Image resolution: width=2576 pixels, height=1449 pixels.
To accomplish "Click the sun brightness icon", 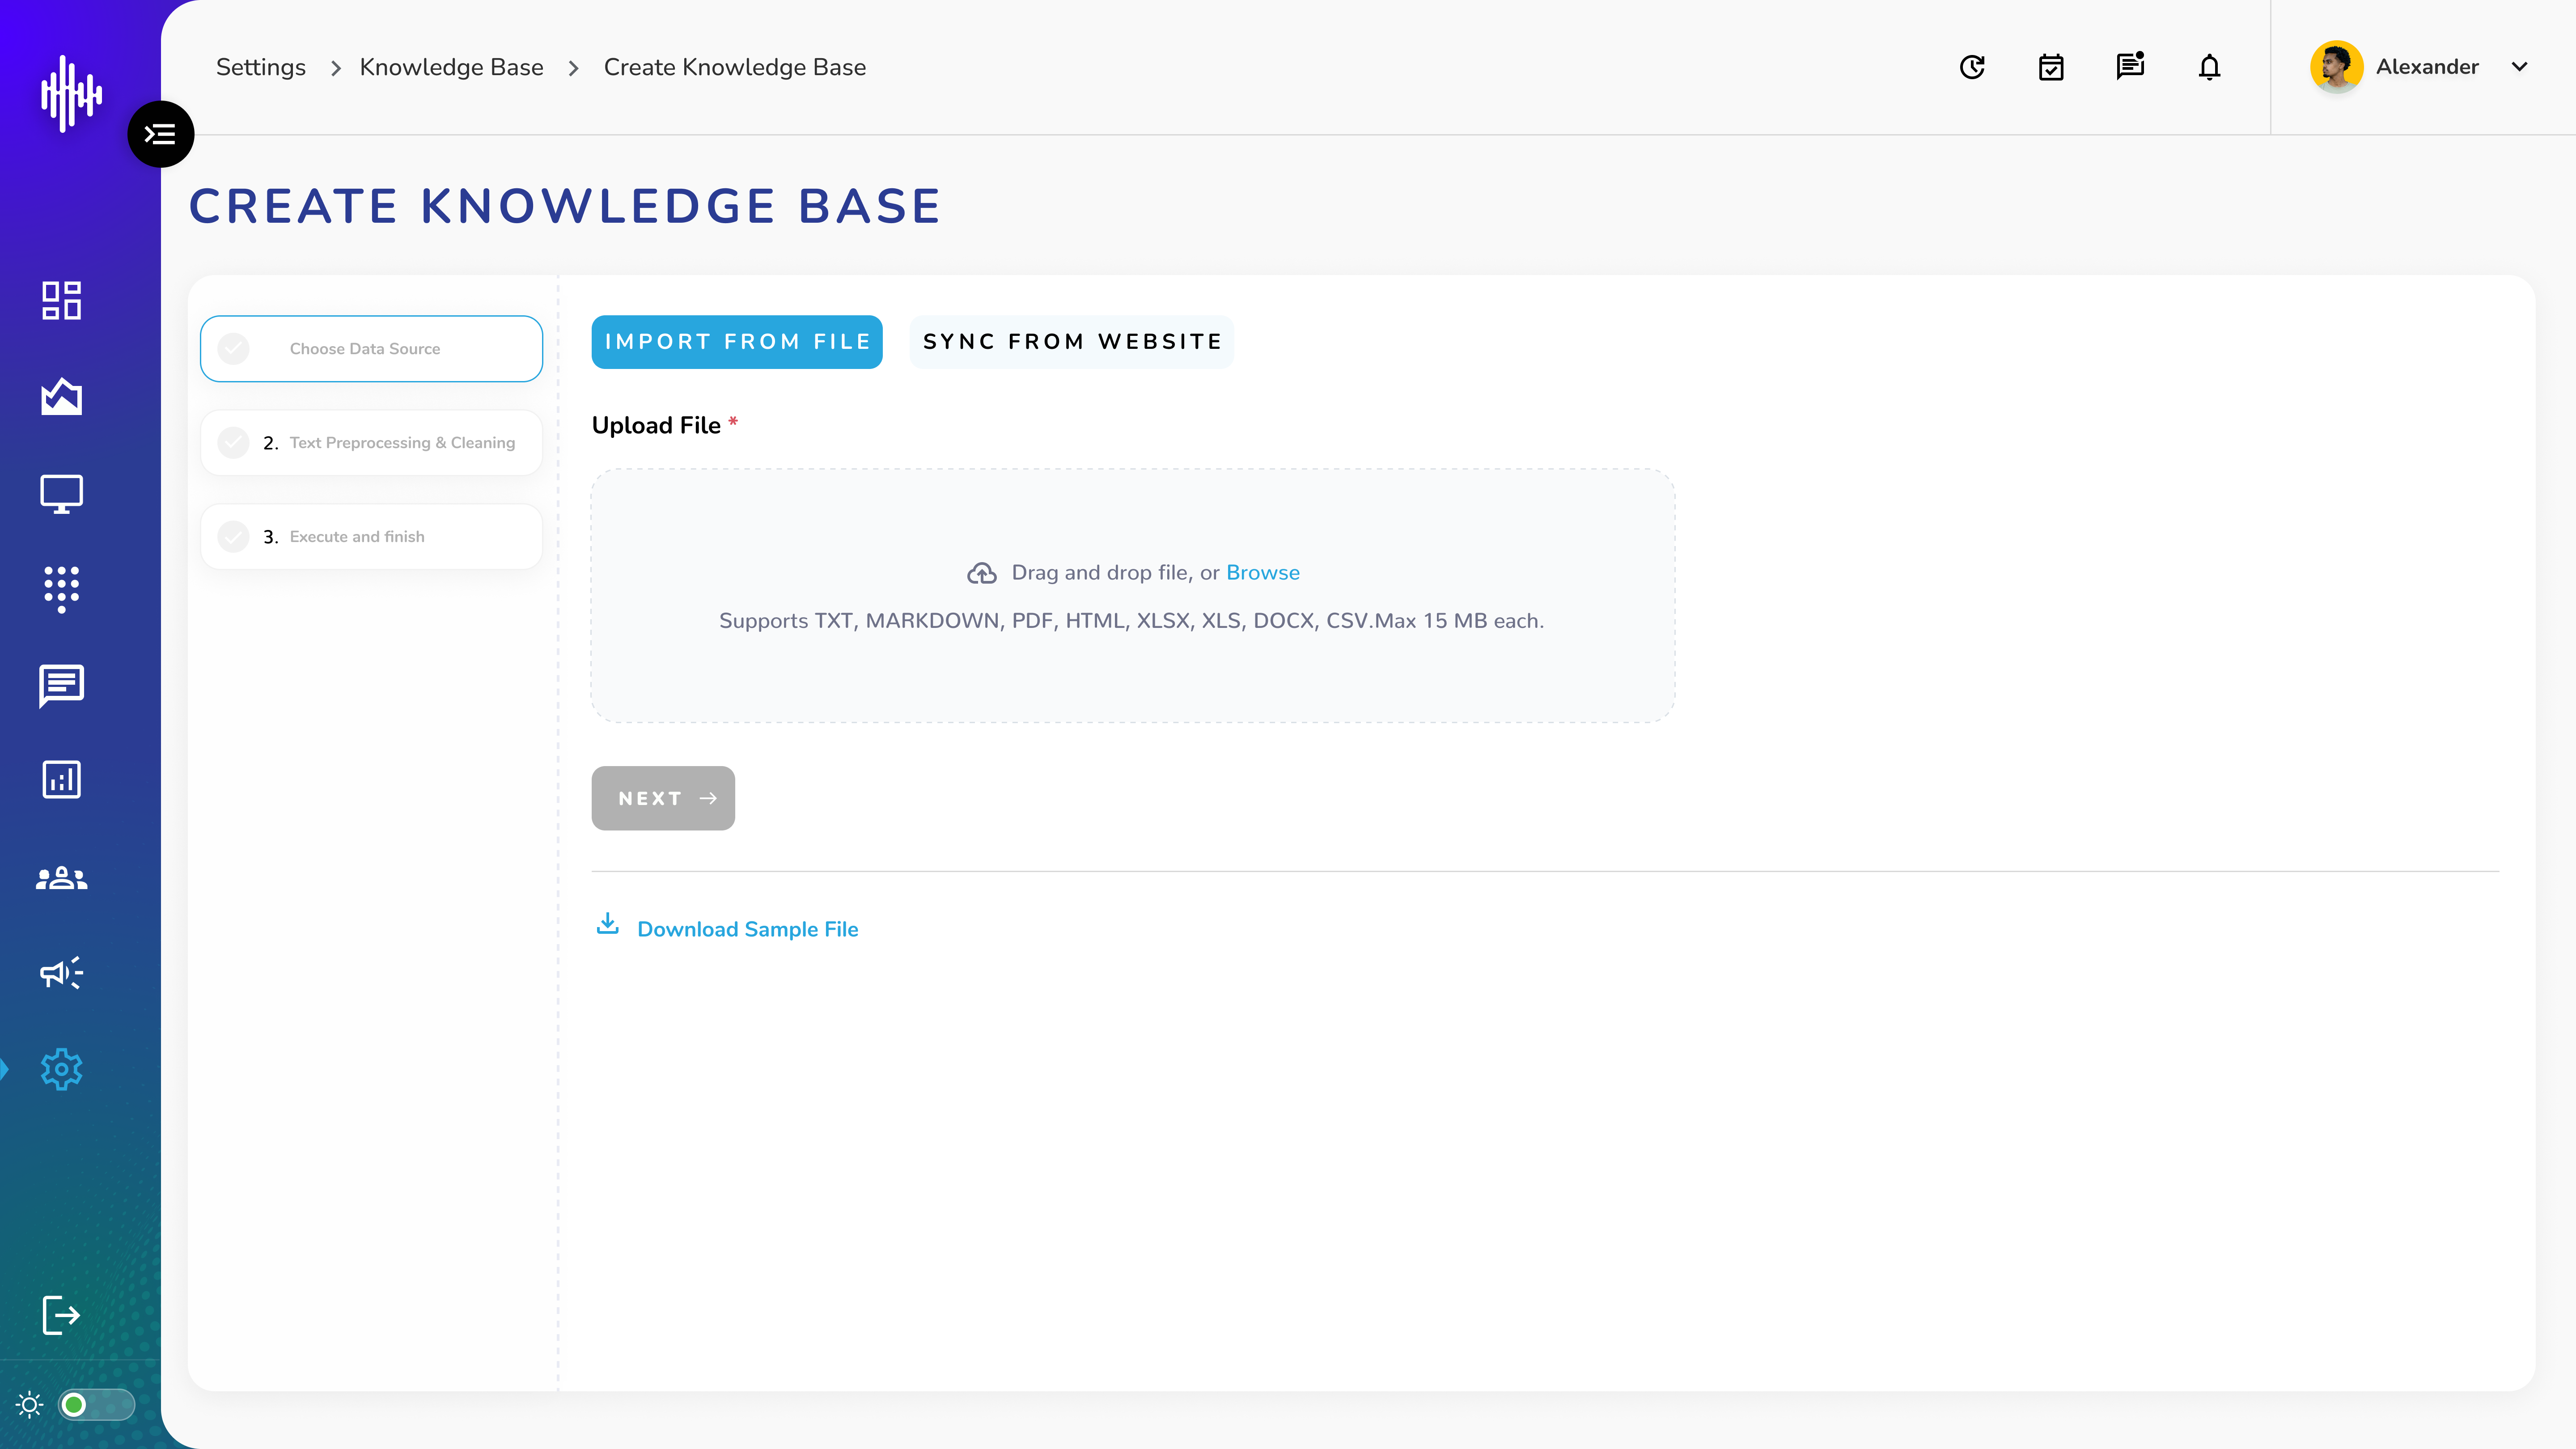I will click(x=30, y=1405).
